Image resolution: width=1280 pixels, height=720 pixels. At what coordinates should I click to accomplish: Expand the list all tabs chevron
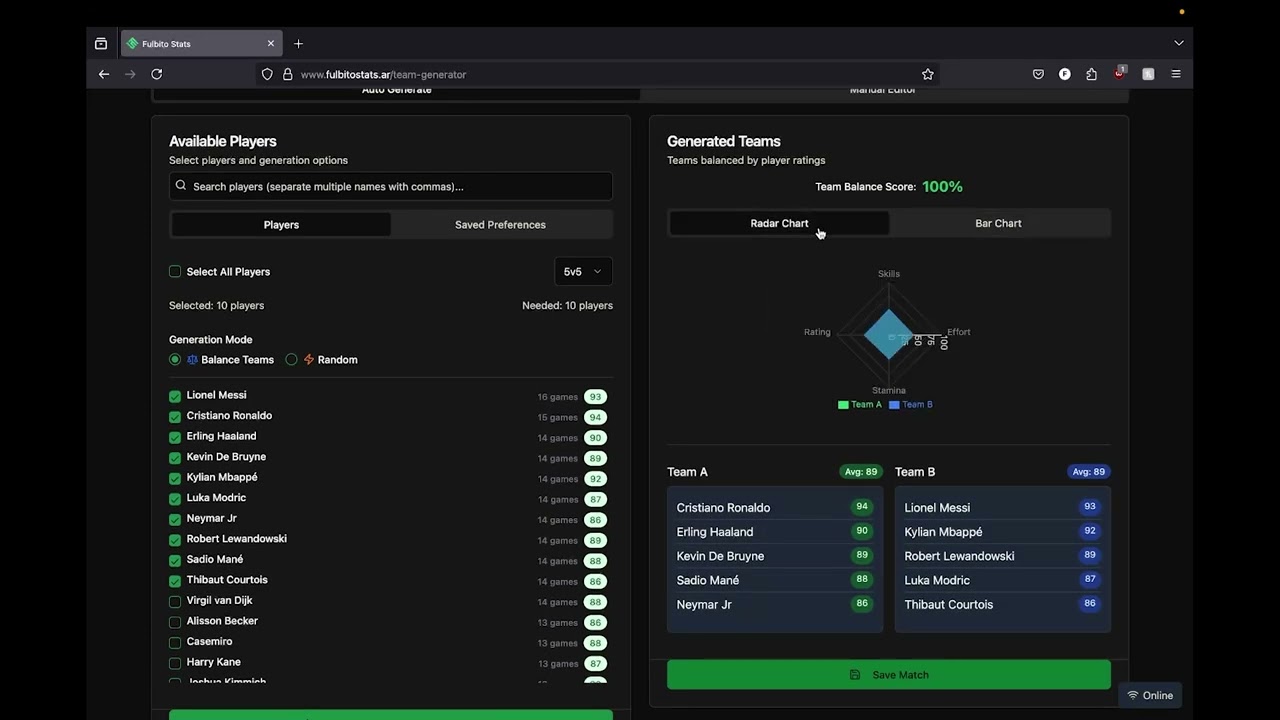(x=1179, y=43)
